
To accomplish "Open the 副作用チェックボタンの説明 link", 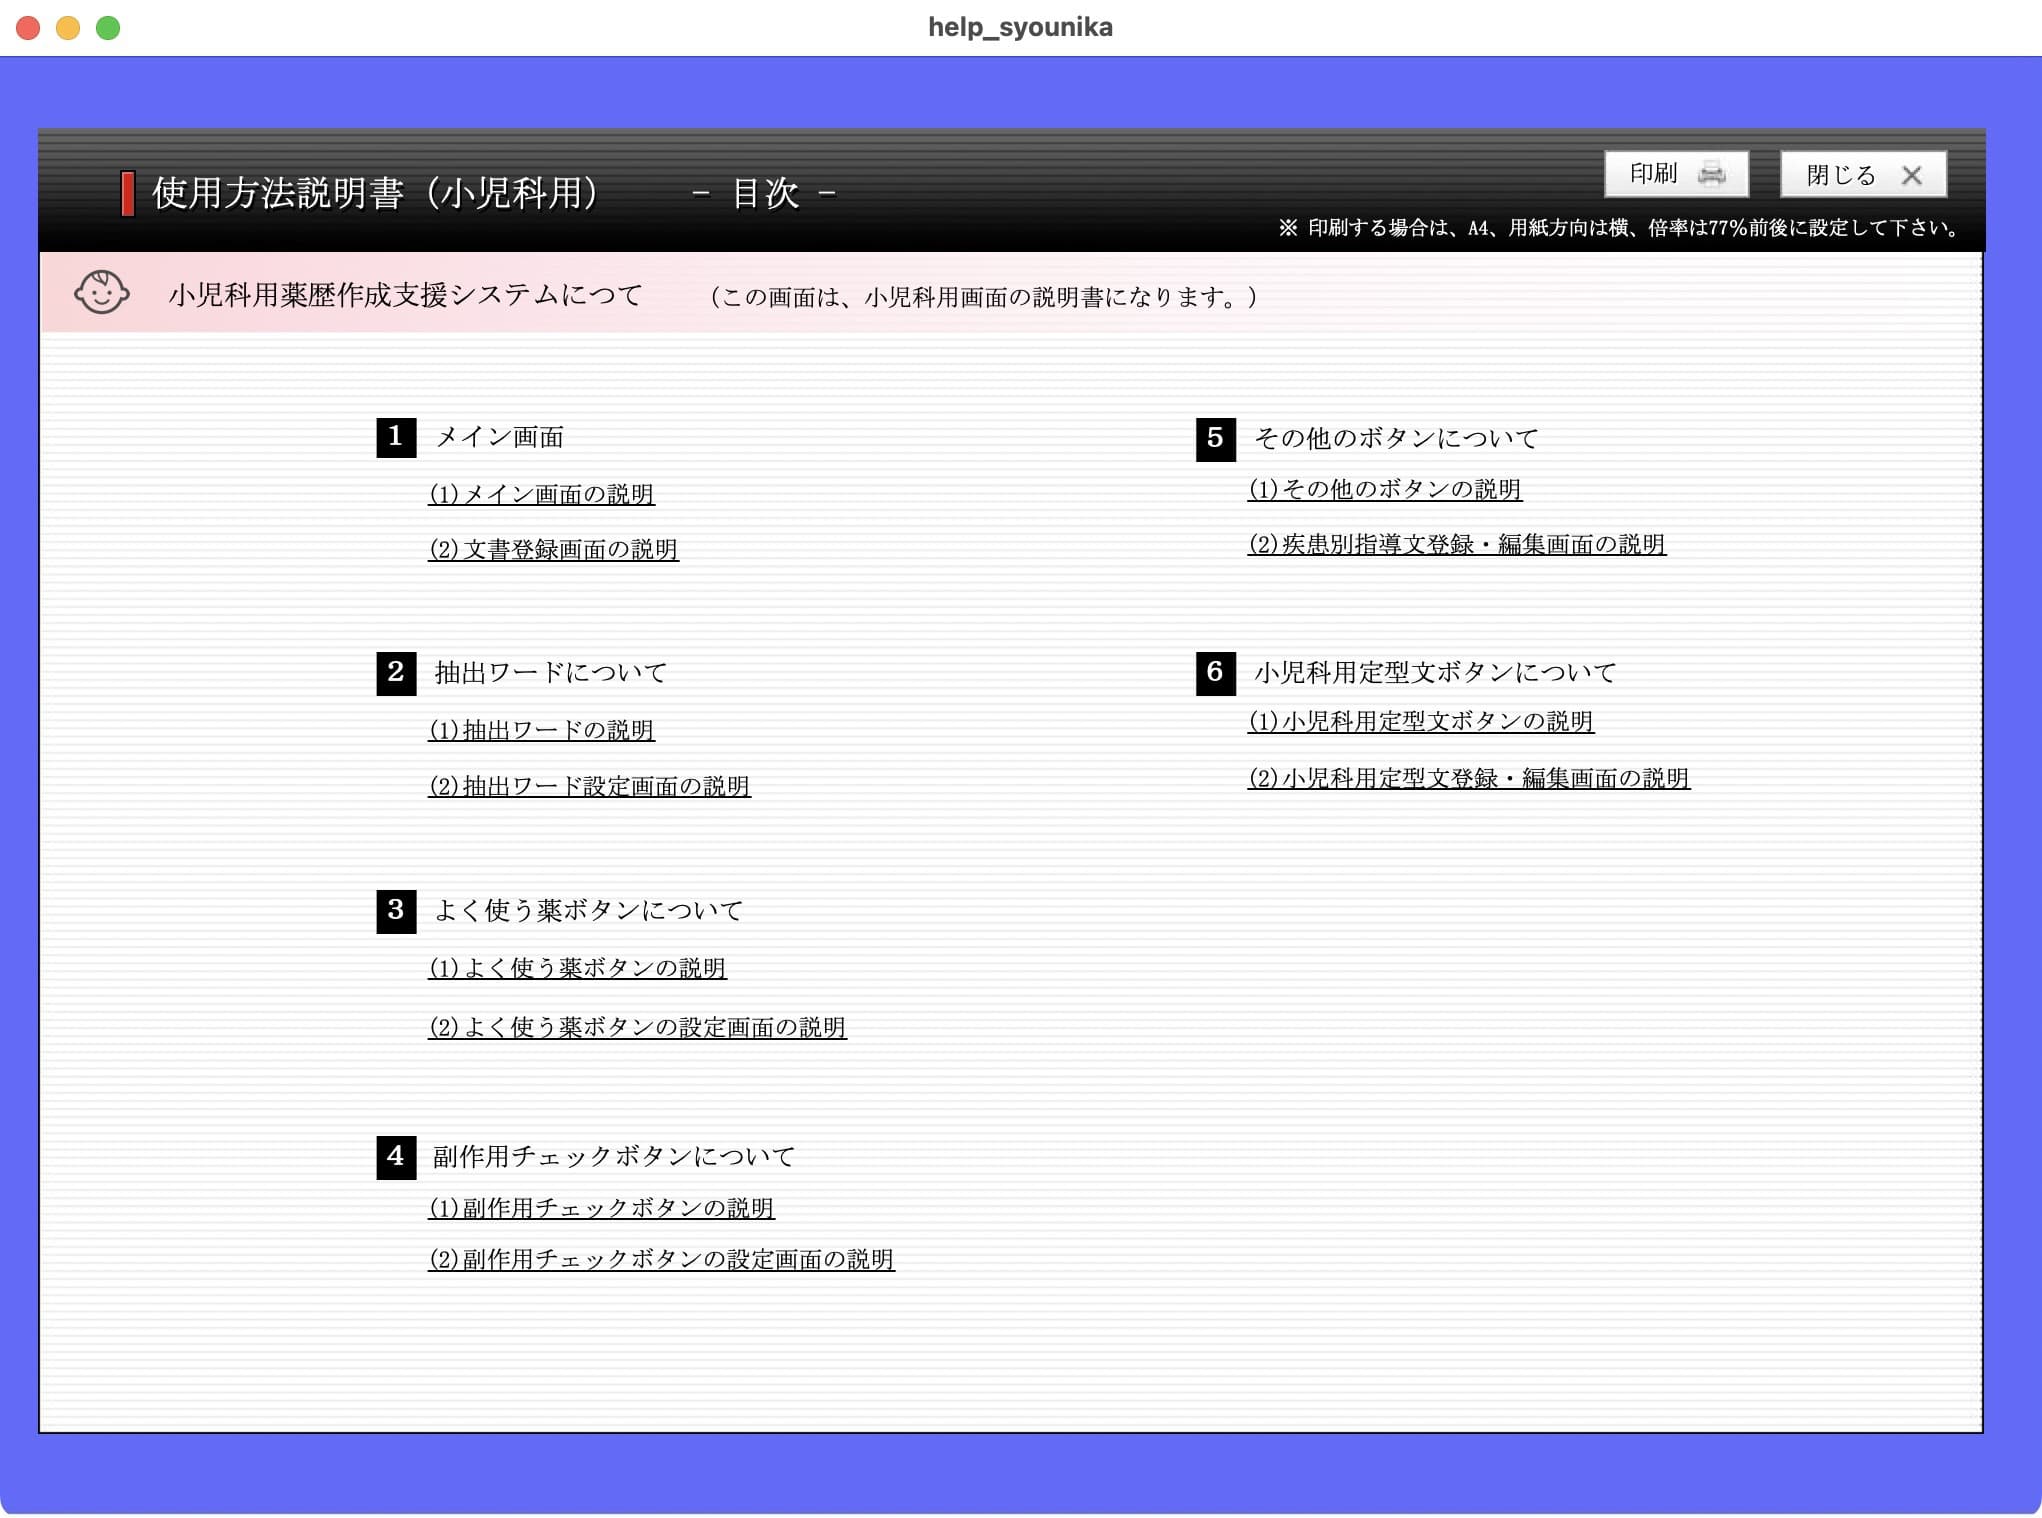I will (x=603, y=1208).
